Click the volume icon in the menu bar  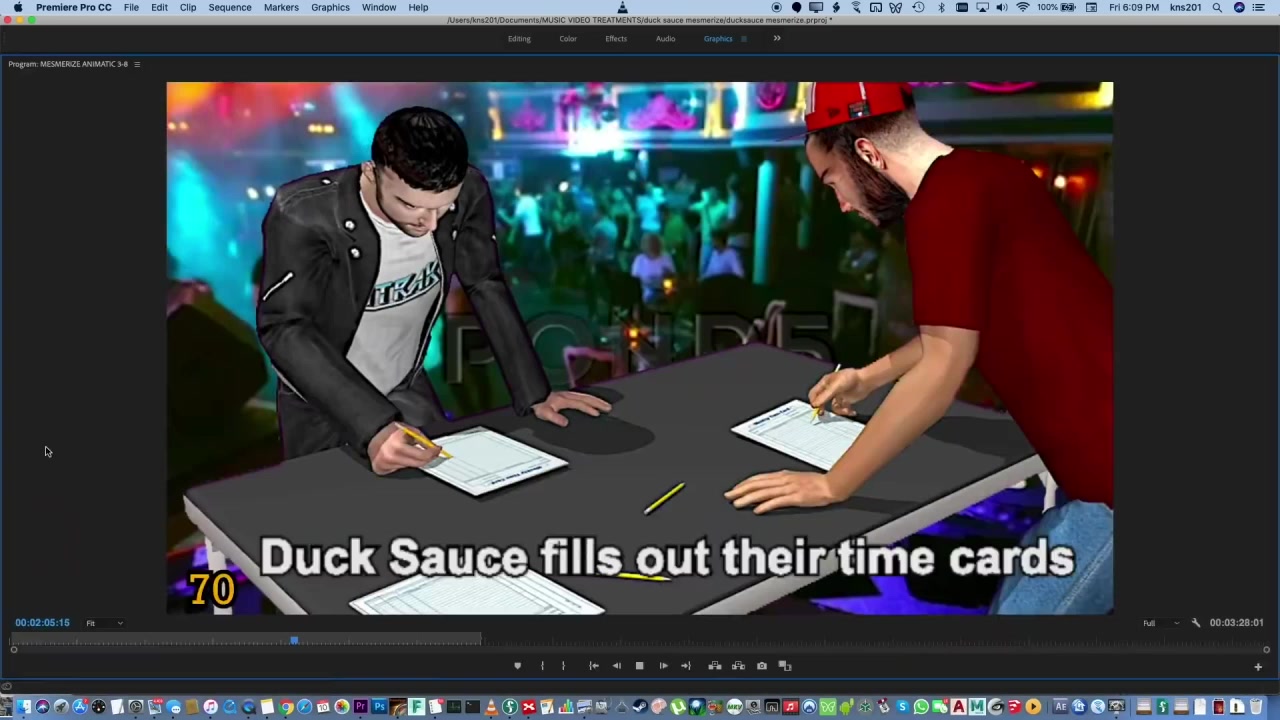(x=1001, y=7)
